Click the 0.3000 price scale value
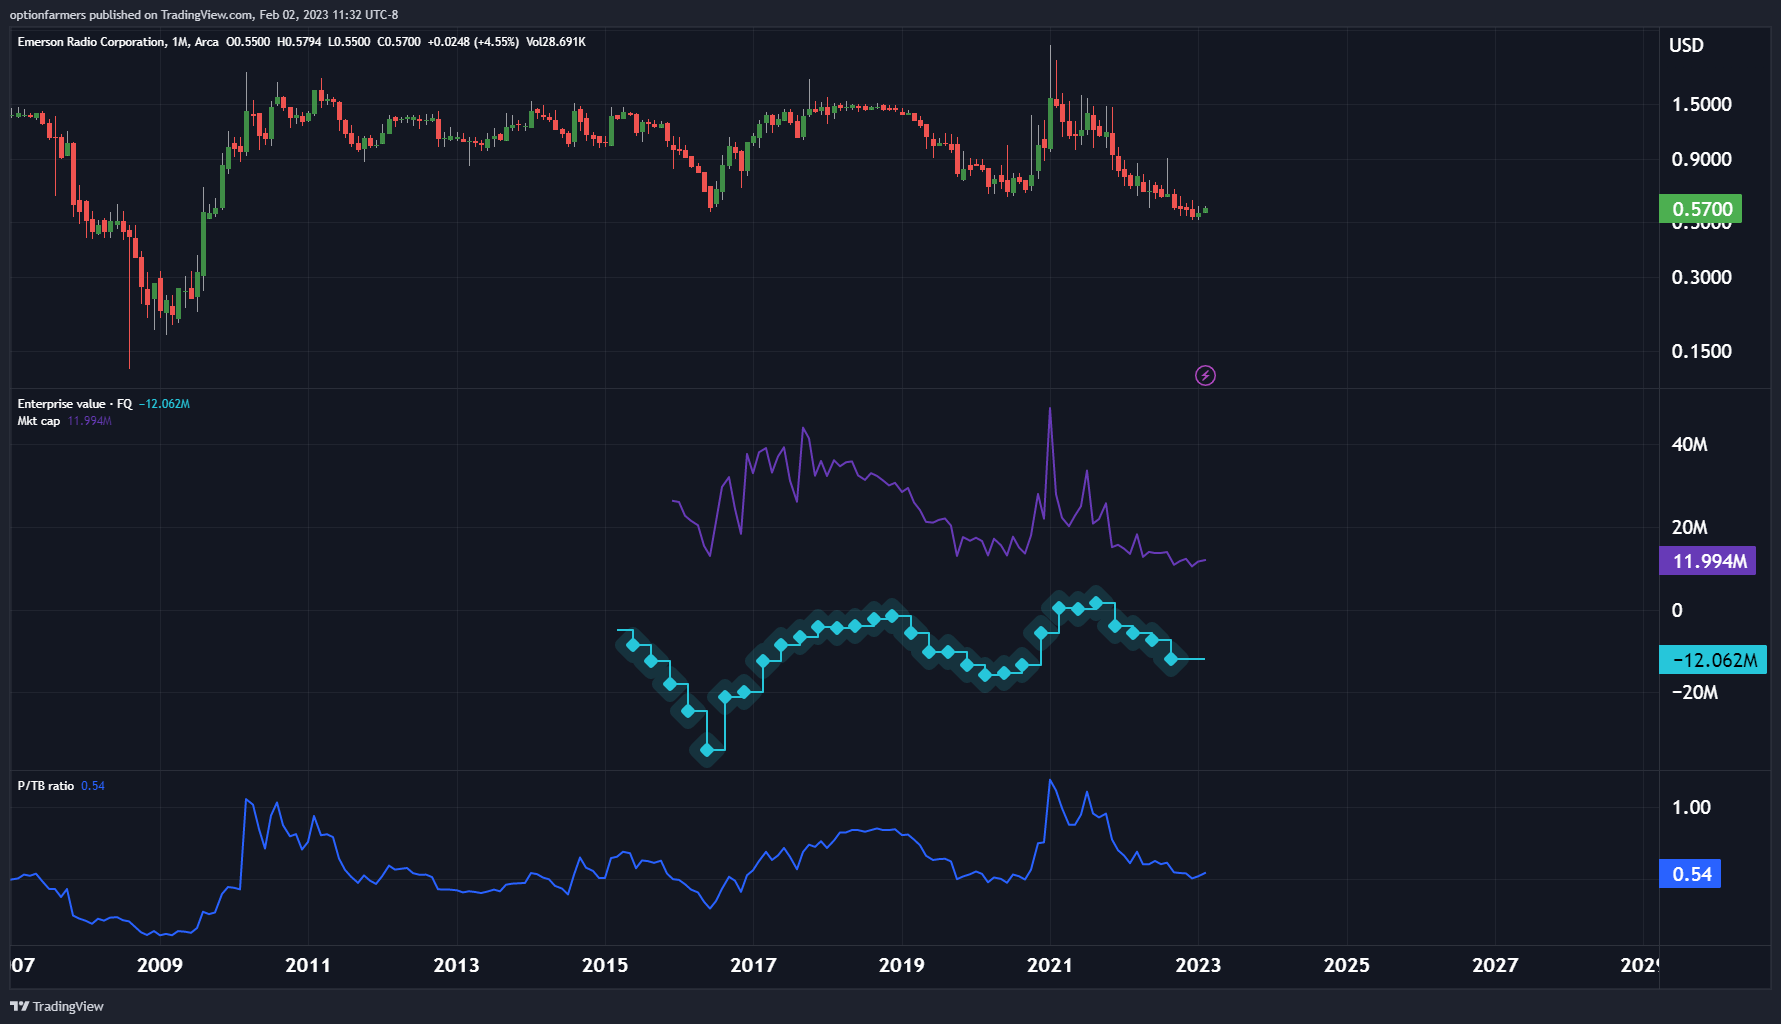Screen dimensions: 1781x1024 point(1702,277)
